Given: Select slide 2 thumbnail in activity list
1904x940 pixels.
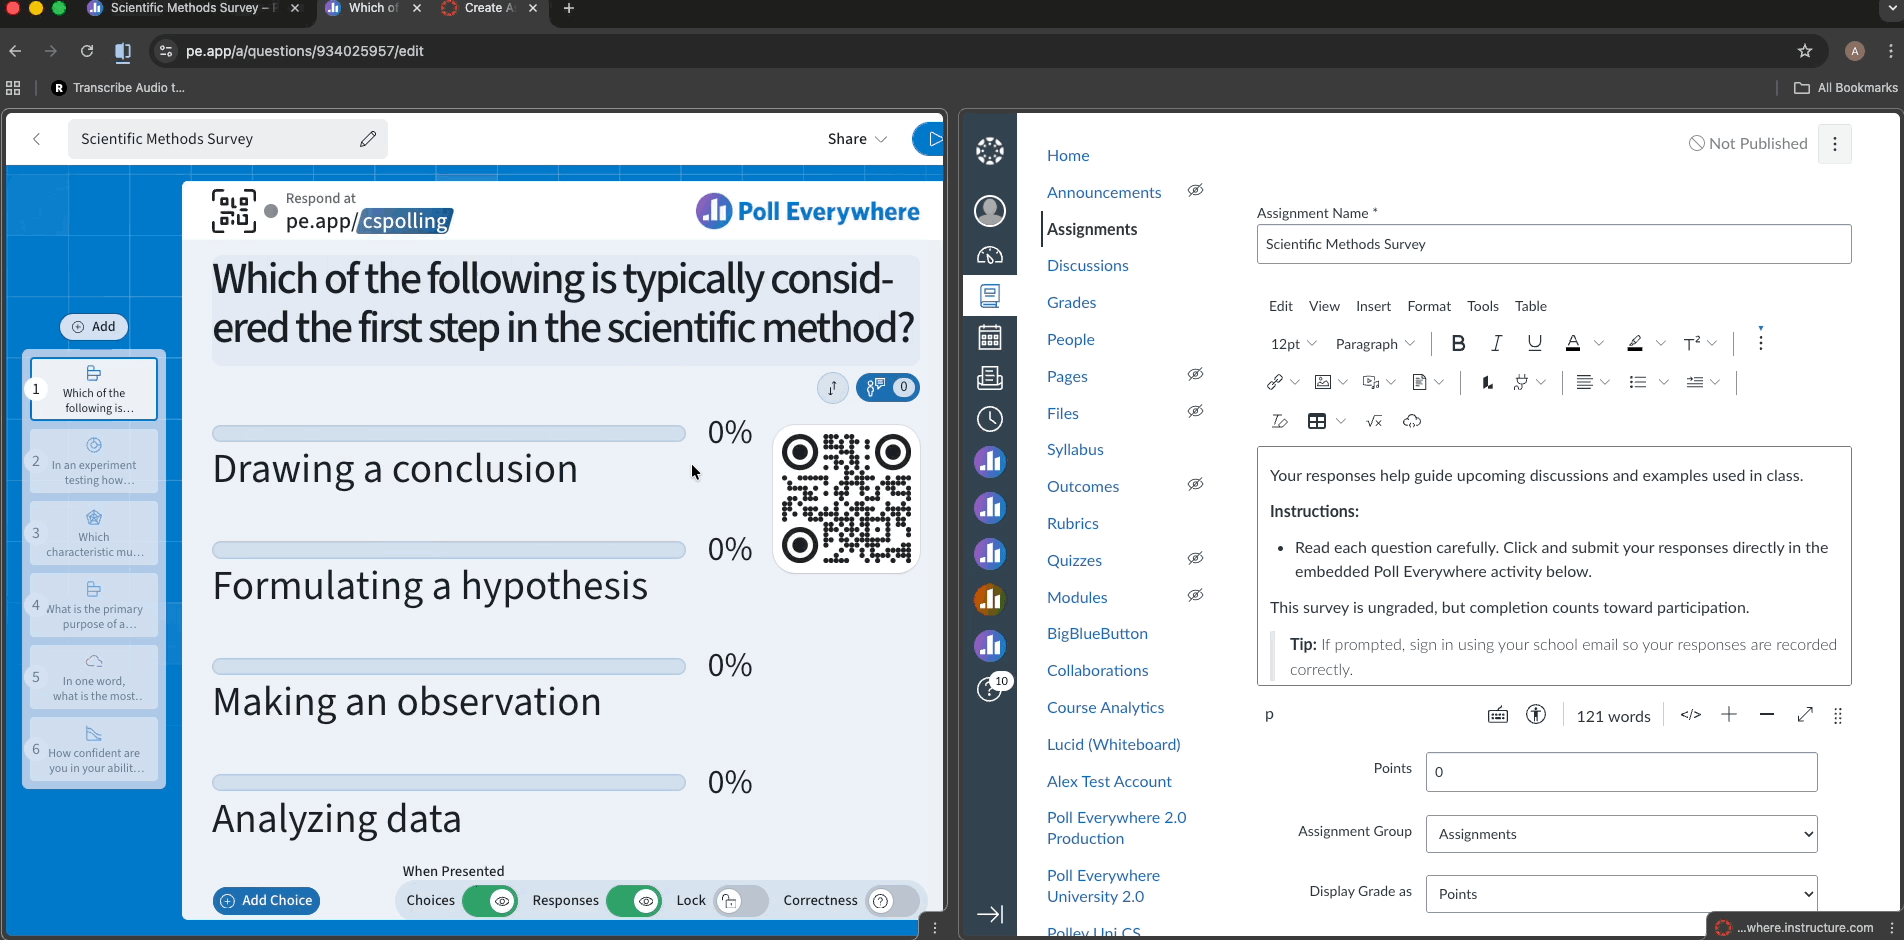Looking at the screenshot, I should coord(94,461).
